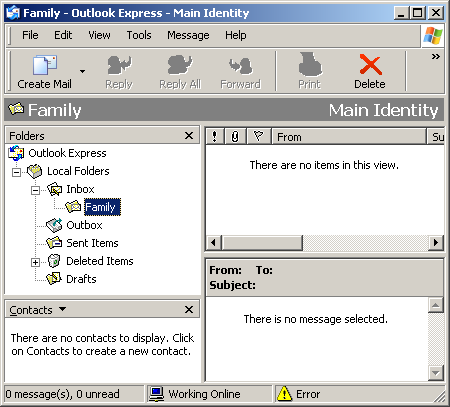This screenshot has height=407, width=450.
Task: Click the message list horizontal scrollbar thumb
Action: (262, 242)
